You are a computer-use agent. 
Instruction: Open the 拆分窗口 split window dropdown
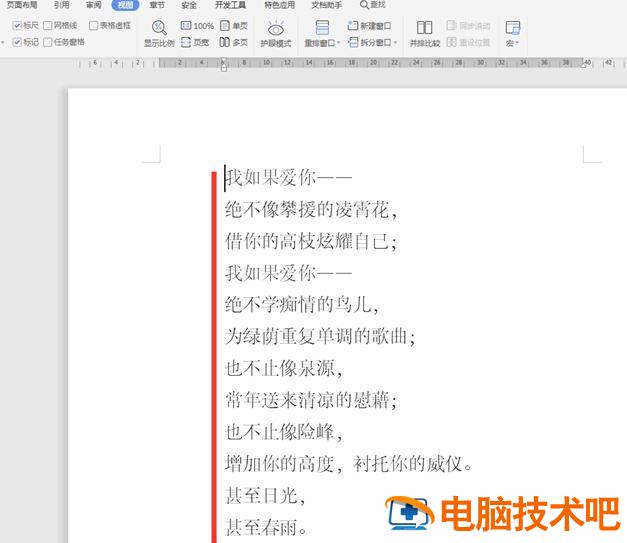[x=396, y=43]
